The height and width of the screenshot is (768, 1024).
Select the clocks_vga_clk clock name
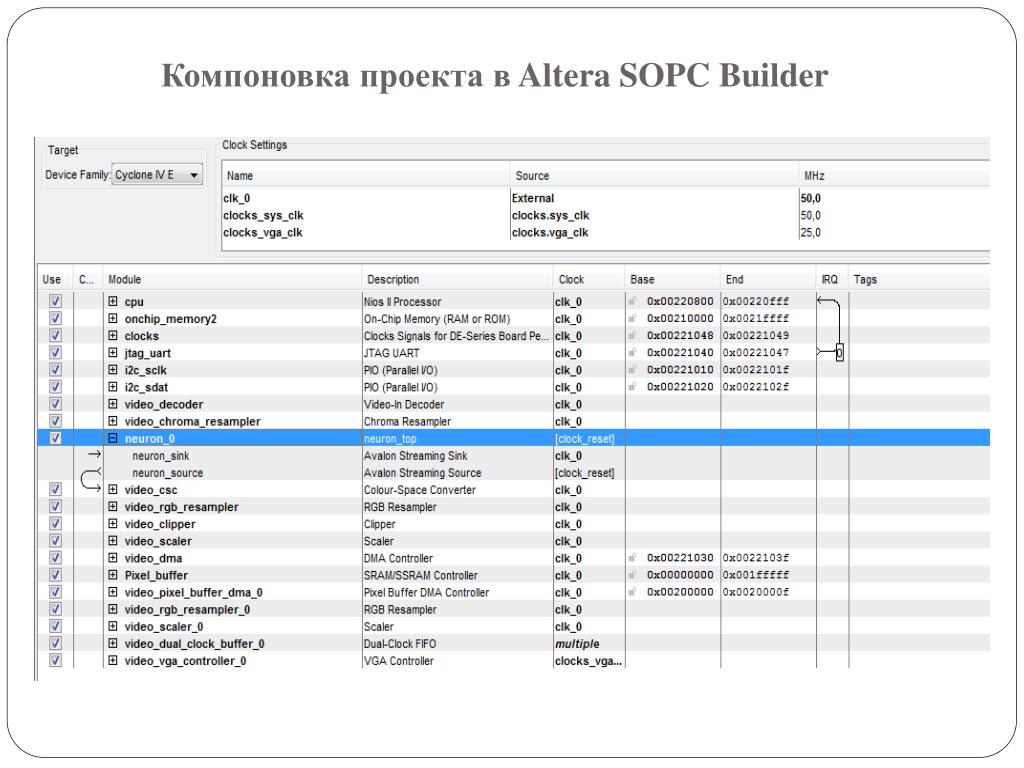(x=263, y=232)
